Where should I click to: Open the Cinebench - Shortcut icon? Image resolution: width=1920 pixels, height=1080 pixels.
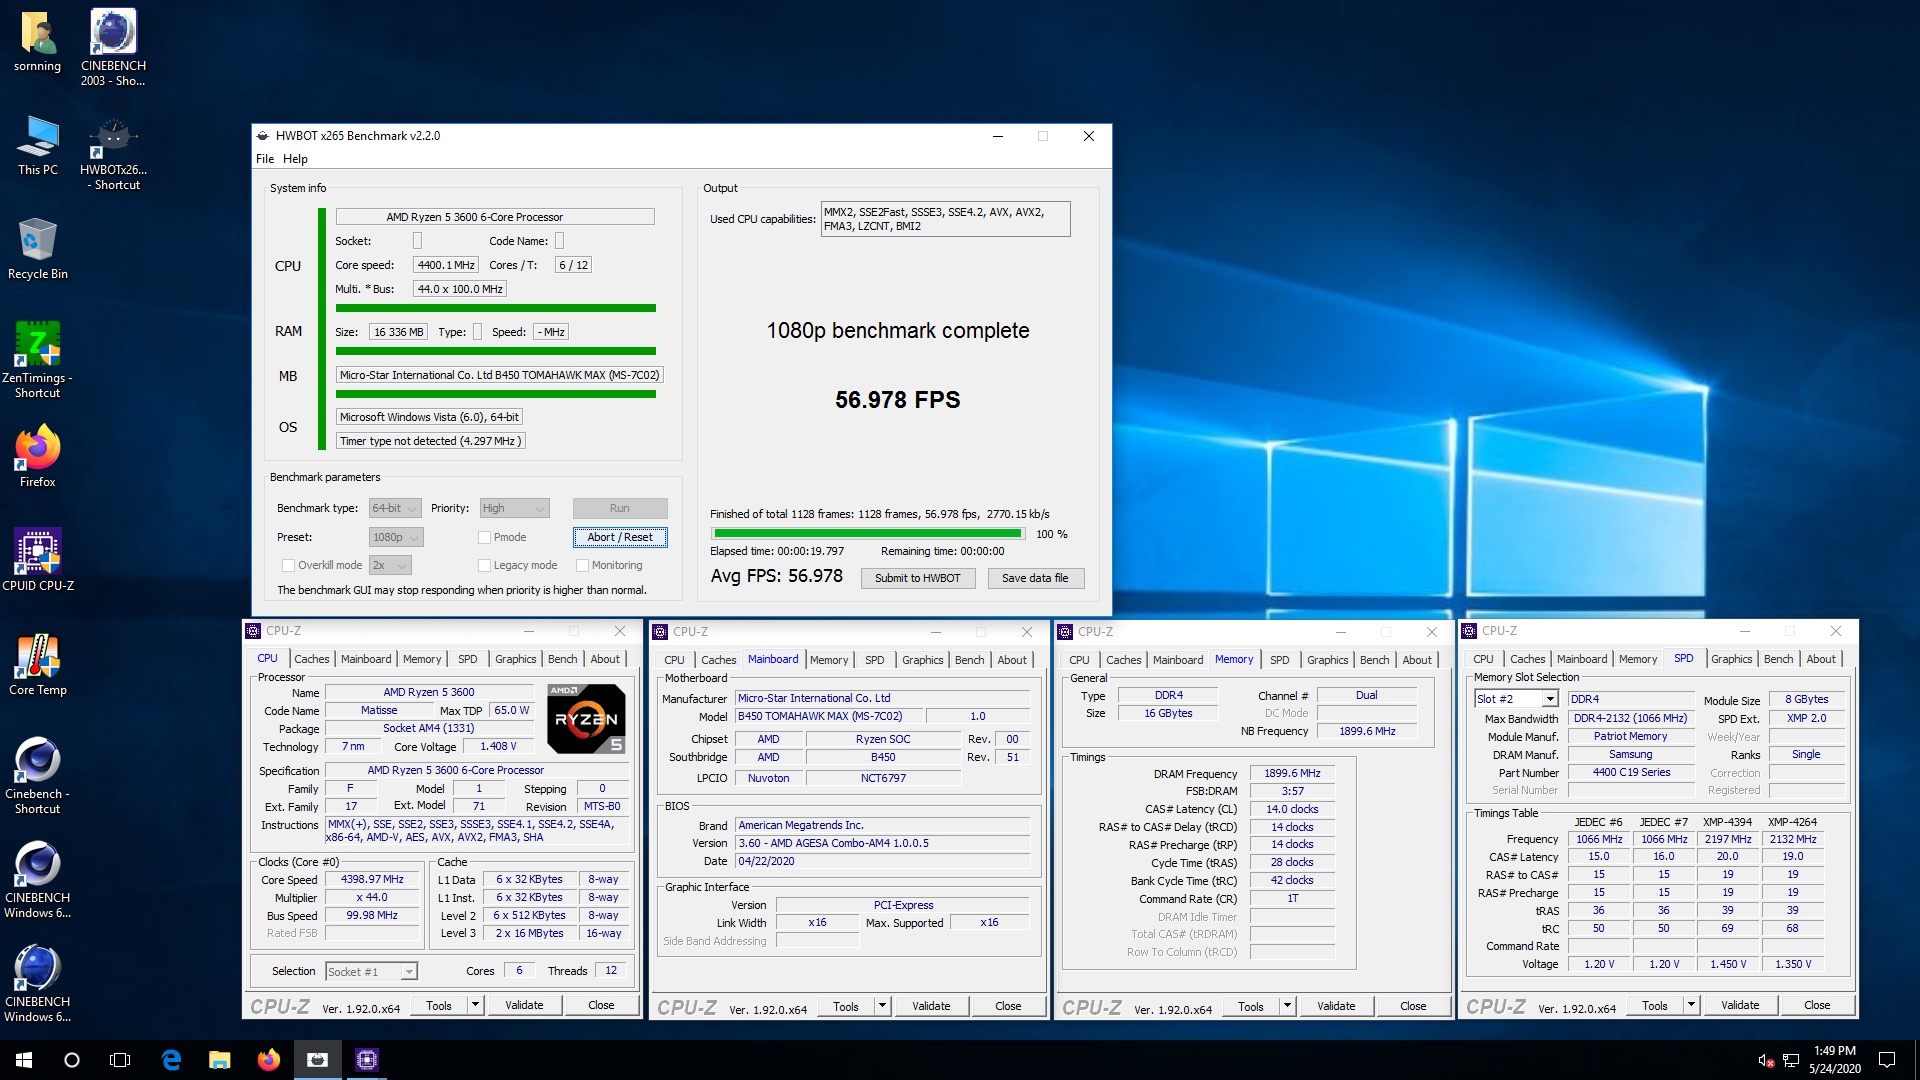pyautogui.click(x=38, y=776)
